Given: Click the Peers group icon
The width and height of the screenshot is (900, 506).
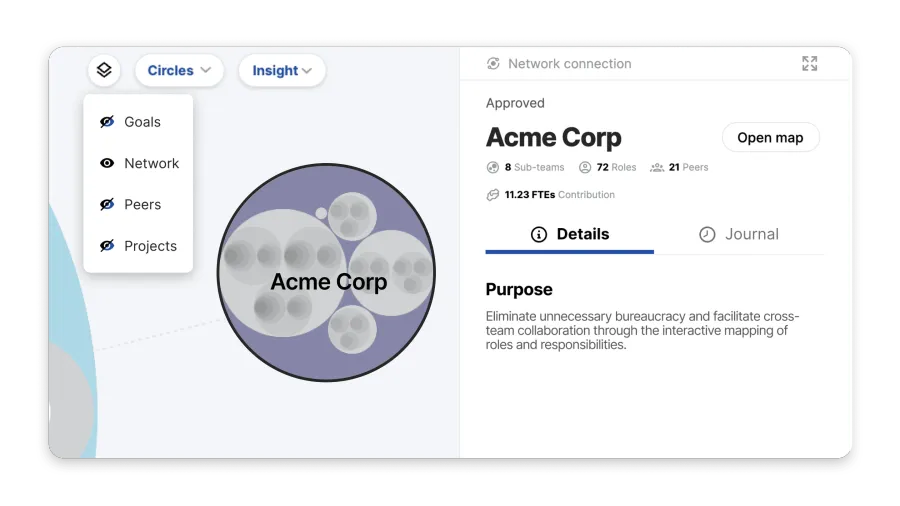Looking at the screenshot, I should pos(657,167).
